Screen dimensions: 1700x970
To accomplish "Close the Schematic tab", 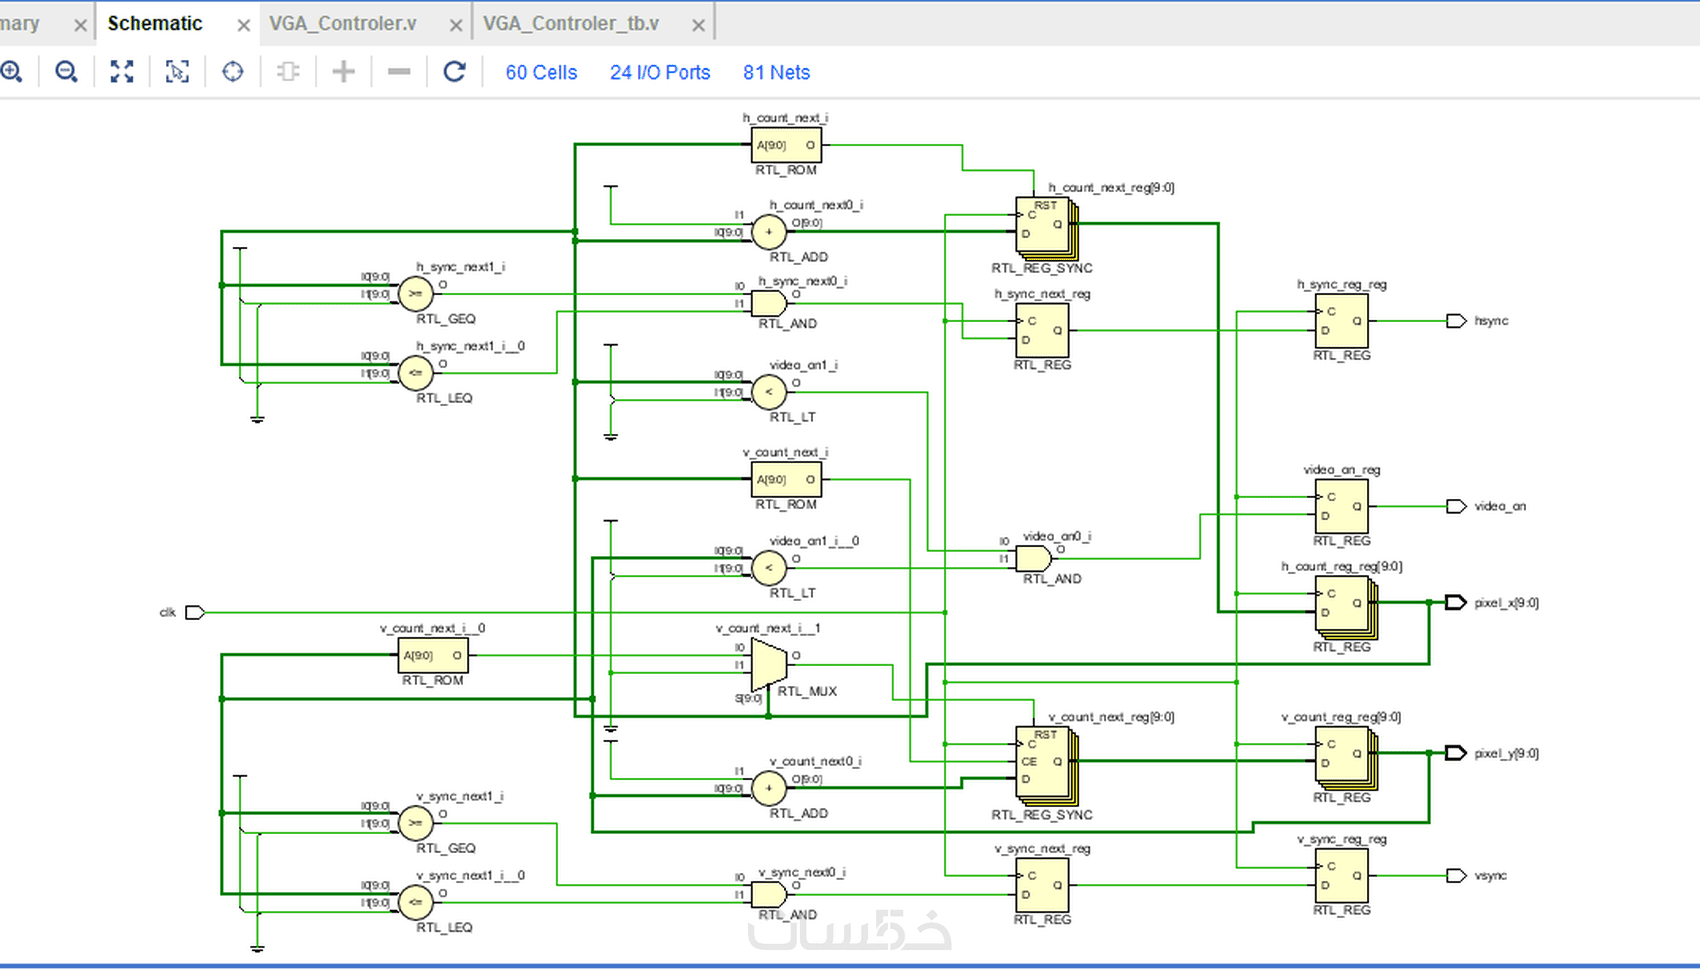I will tap(243, 25).
